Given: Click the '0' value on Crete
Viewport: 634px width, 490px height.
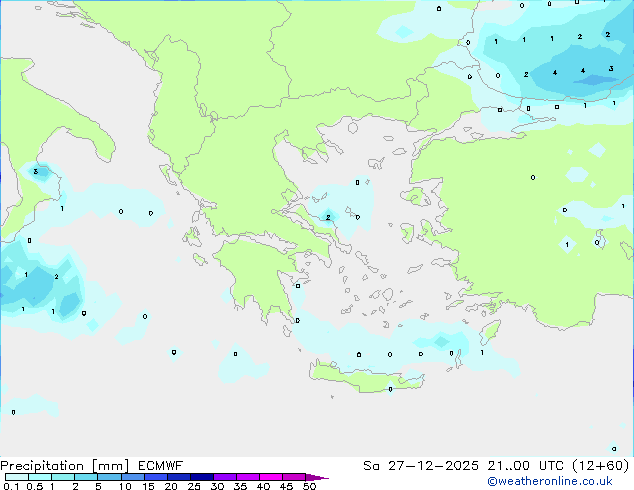Looking at the screenshot, I should (390, 389).
